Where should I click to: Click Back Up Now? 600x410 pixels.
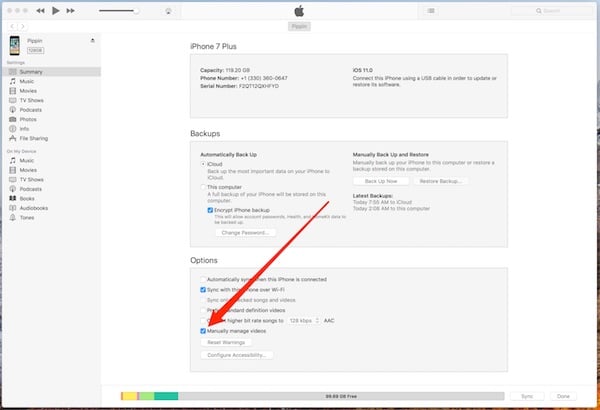coord(381,181)
